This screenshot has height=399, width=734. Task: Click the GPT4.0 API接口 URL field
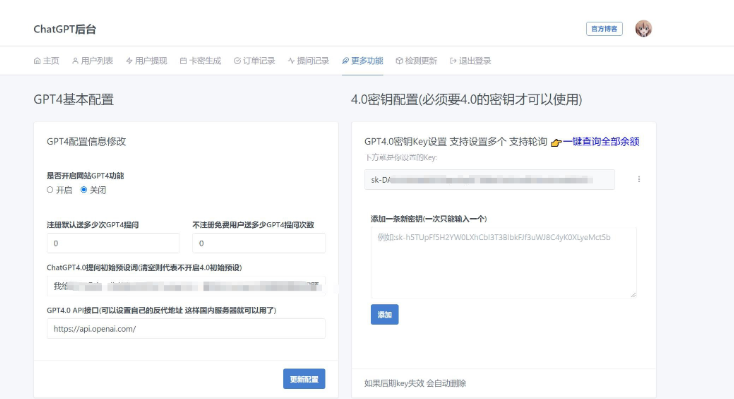pos(186,329)
